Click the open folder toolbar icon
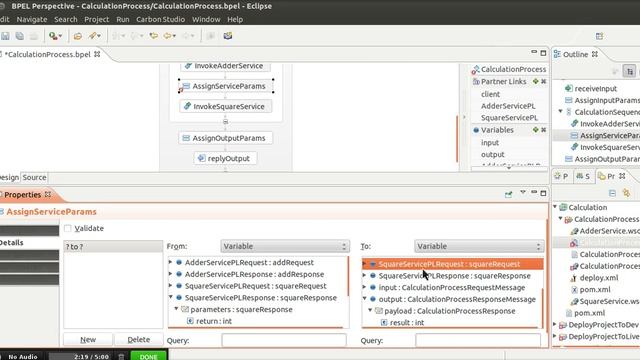Screen dimensions: 640x360 tap(78, 36)
